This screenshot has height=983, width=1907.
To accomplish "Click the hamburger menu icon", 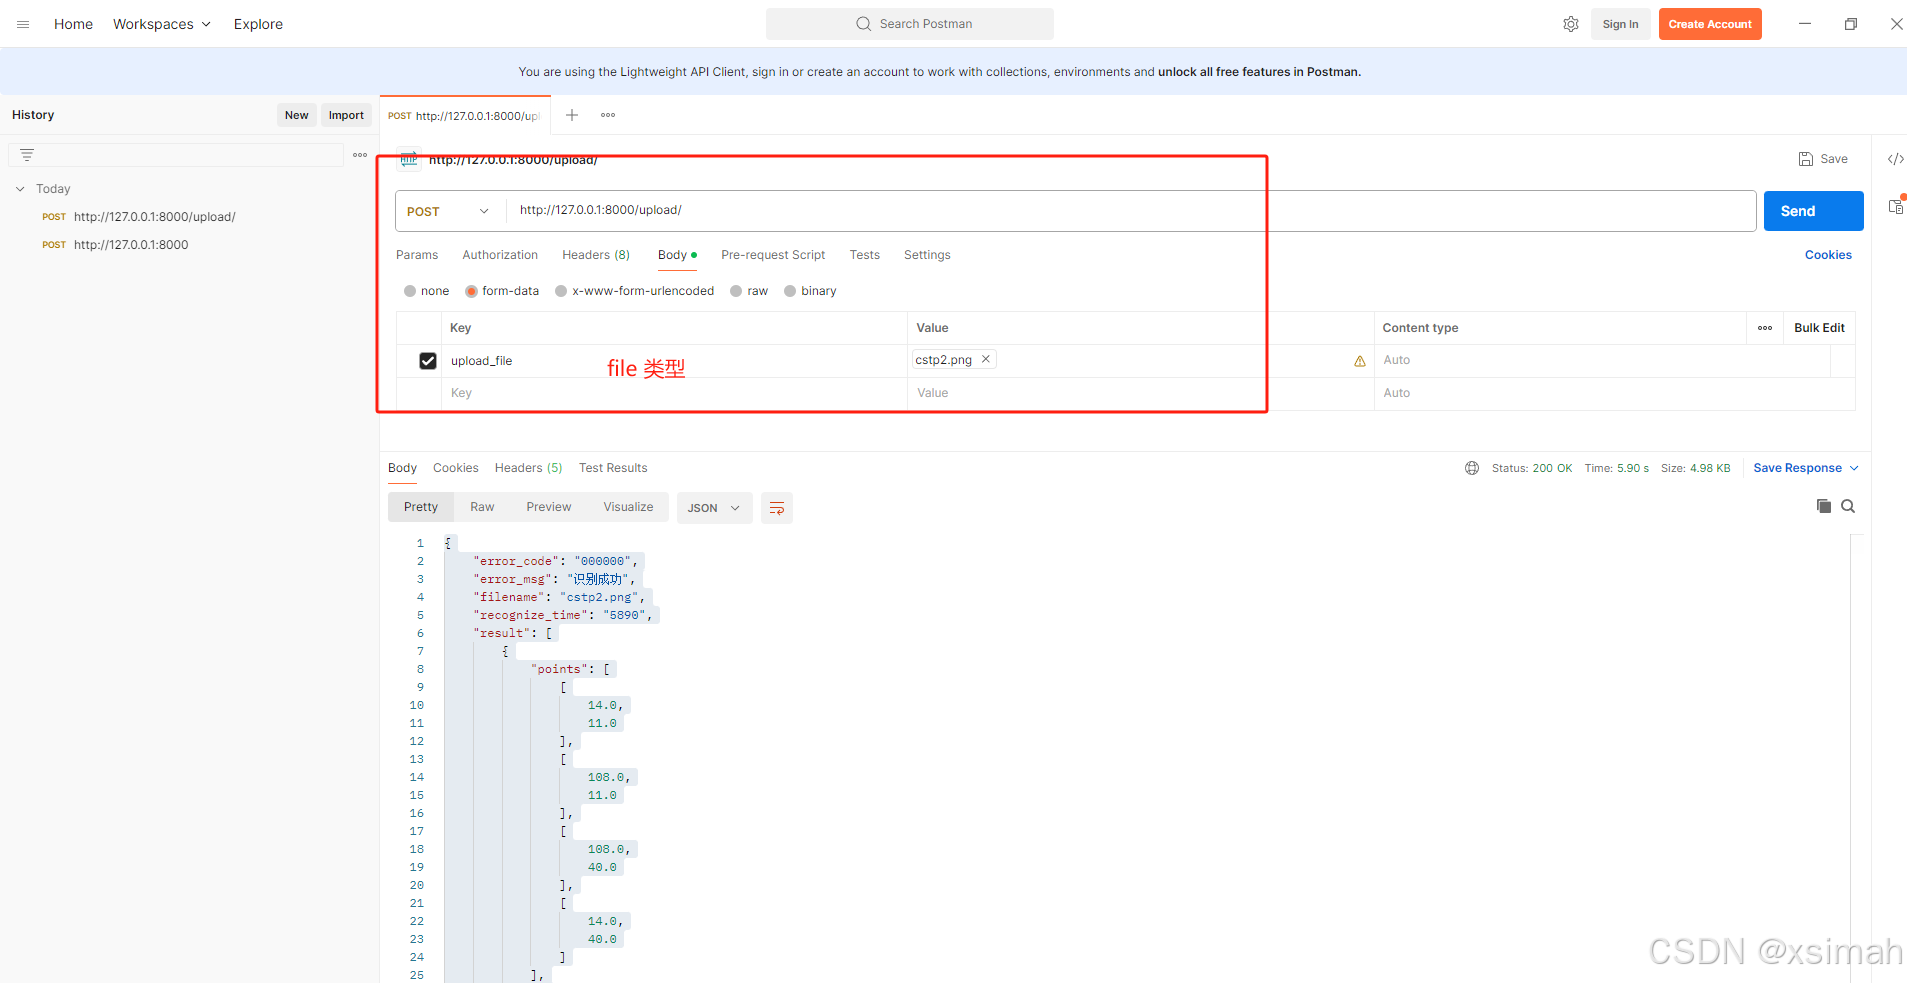I will coord(22,23).
